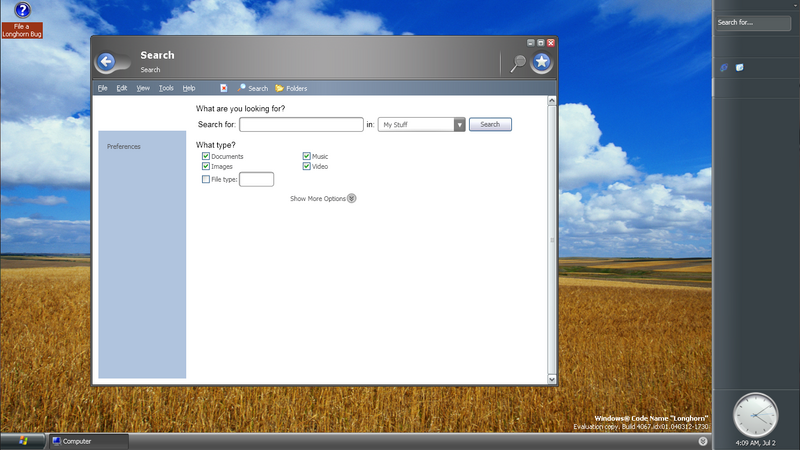
Task: Enable the File type checkbox
Action: pos(206,180)
